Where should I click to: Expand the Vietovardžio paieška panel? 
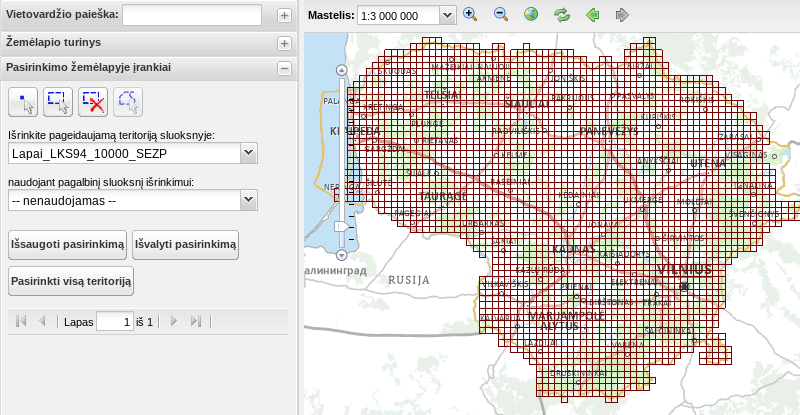tap(284, 16)
